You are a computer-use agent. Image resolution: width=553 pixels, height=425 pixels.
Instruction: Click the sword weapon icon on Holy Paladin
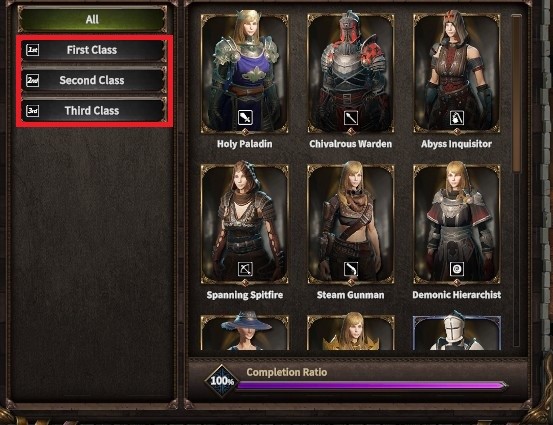coord(245,117)
